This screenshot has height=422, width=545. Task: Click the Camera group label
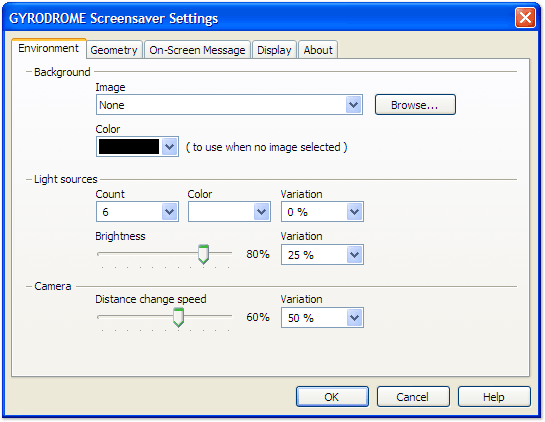[53, 286]
